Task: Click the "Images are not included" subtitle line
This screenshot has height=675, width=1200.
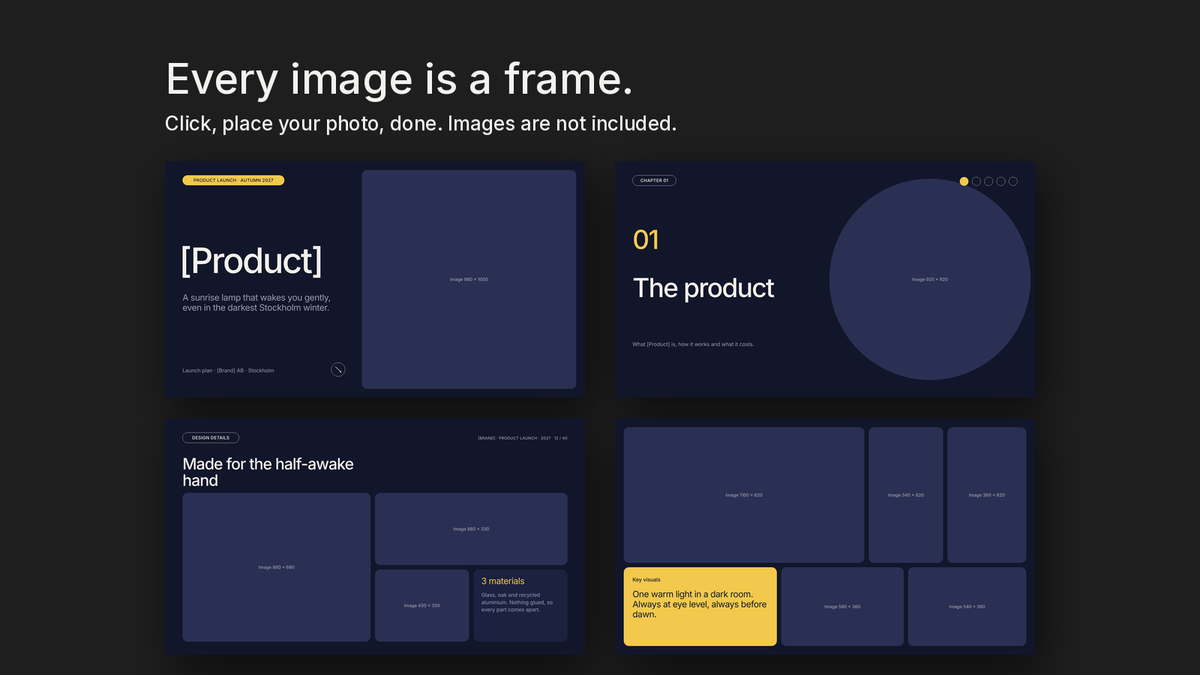Action: pyautogui.click(x=421, y=124)
